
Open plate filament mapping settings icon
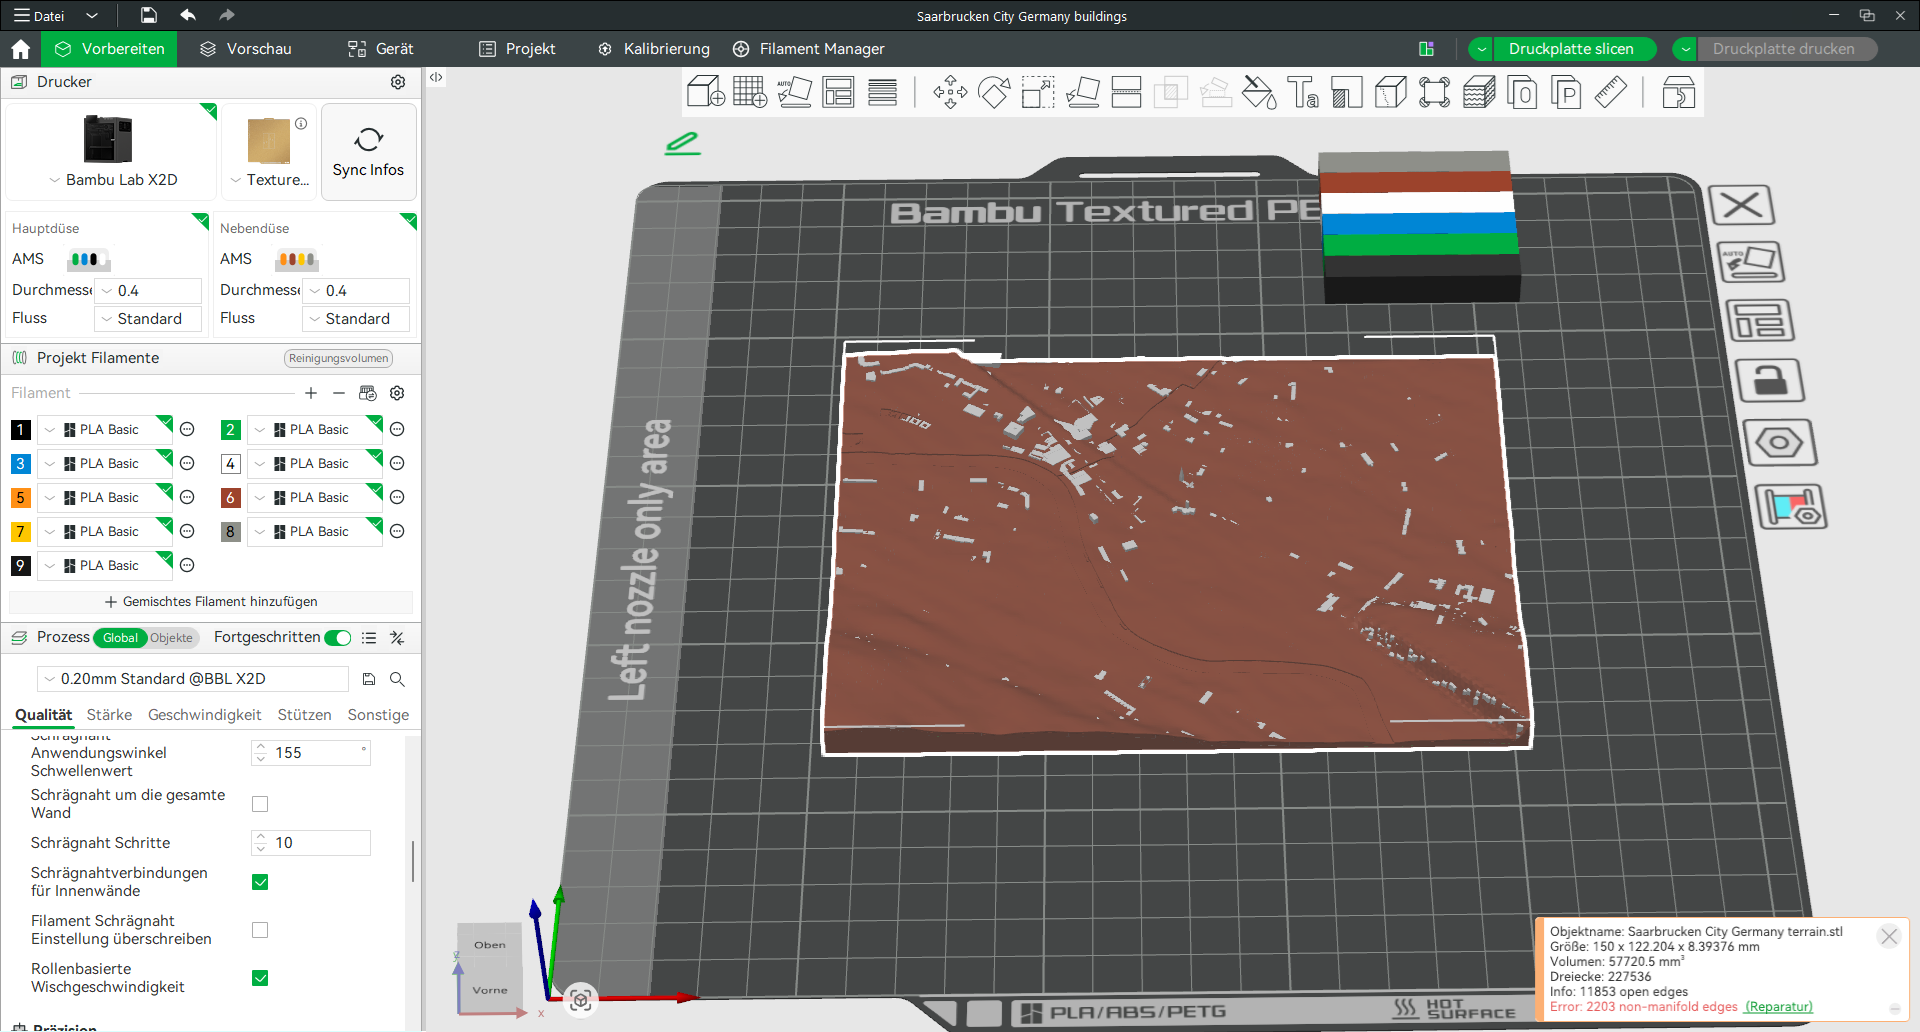(1791, 506)
